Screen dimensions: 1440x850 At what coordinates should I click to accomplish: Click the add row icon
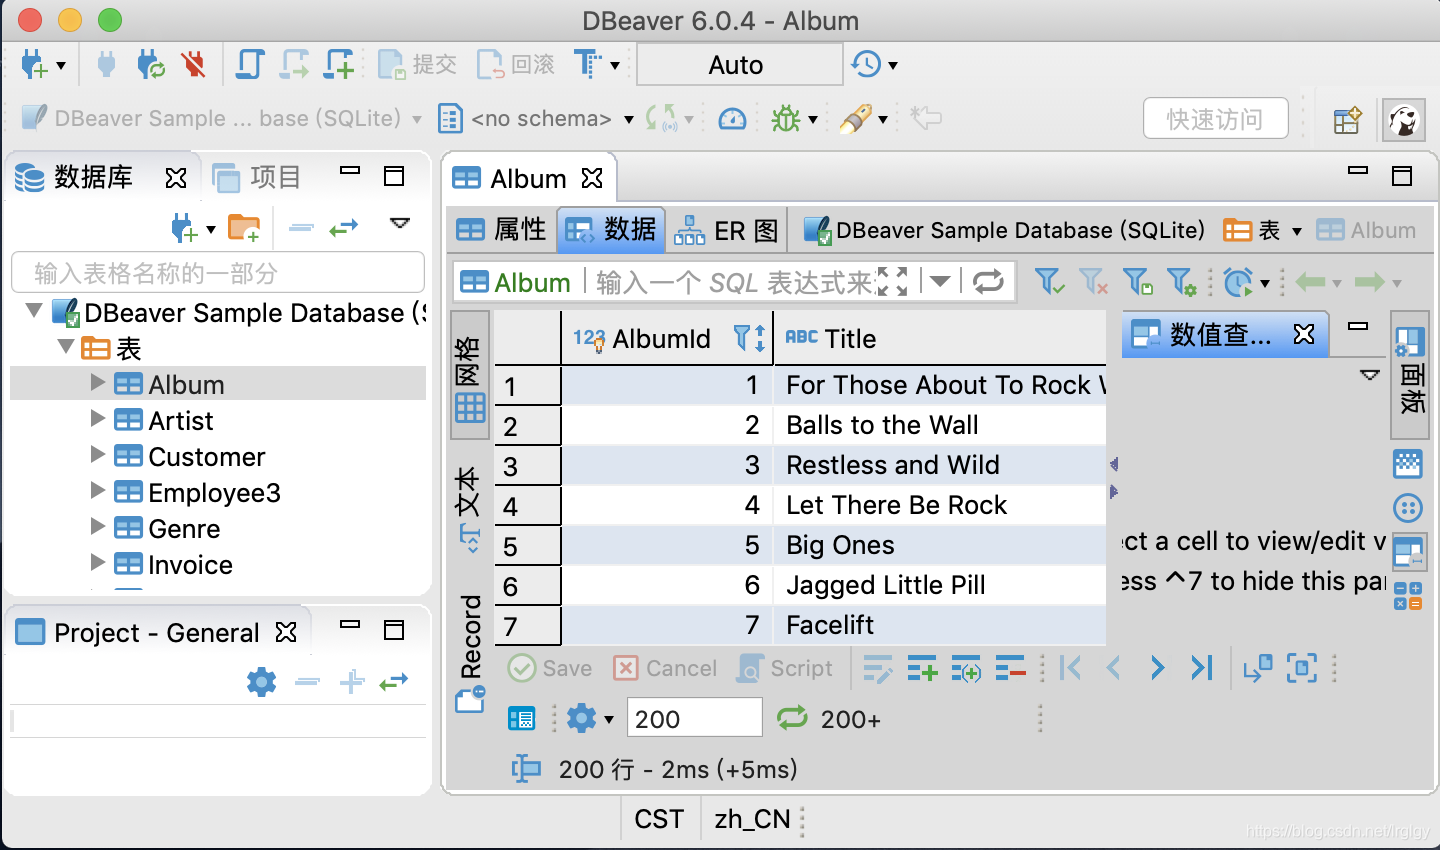point(922,668)
